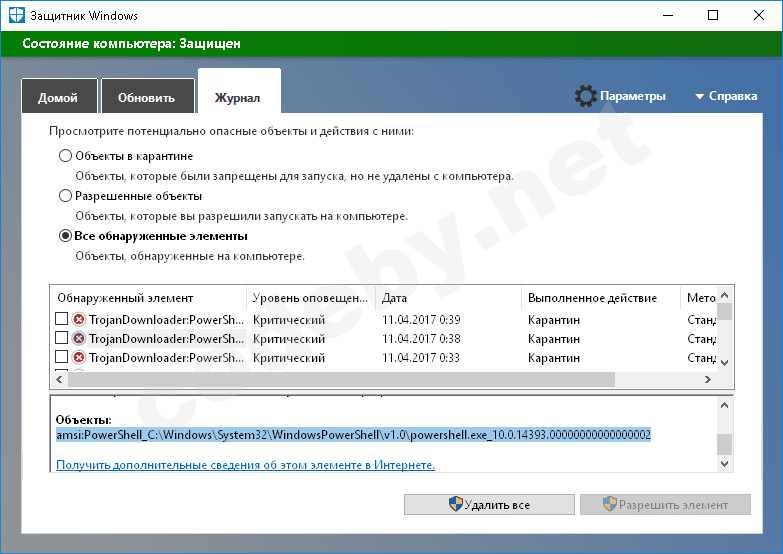
Task: Click list horizontal scroll right arrow
Action: click(708, 380)
